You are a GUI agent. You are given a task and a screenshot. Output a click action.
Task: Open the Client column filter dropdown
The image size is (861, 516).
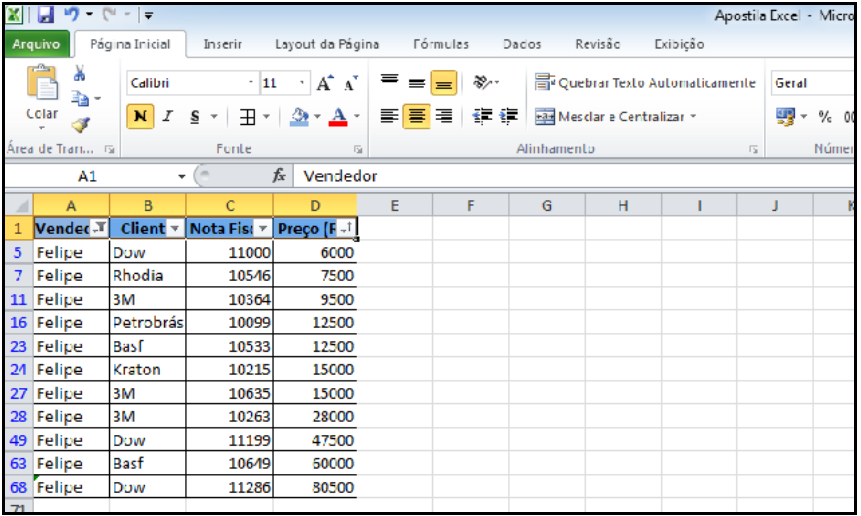coord(175,229)
